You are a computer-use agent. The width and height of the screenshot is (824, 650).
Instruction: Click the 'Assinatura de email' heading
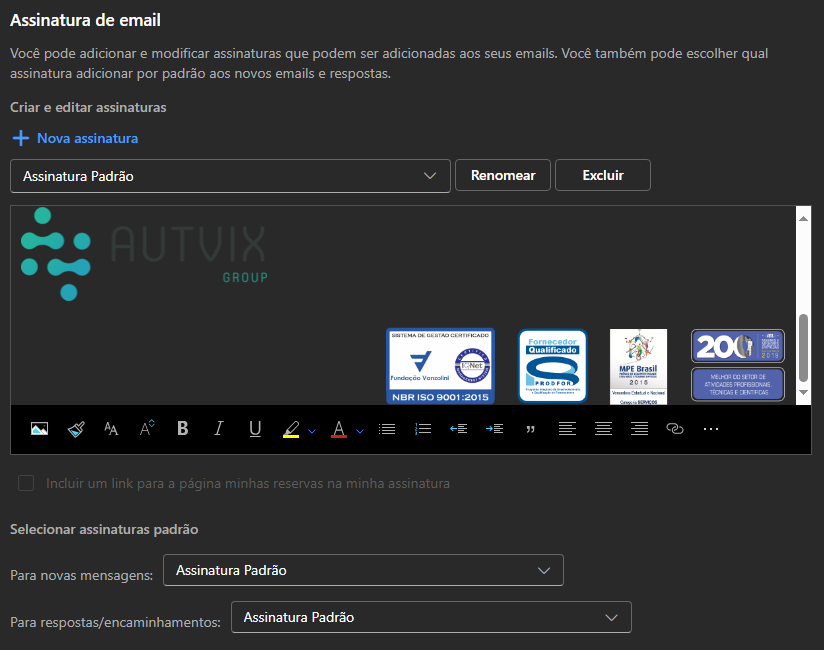pyautogui.click(x=85, y=20)
